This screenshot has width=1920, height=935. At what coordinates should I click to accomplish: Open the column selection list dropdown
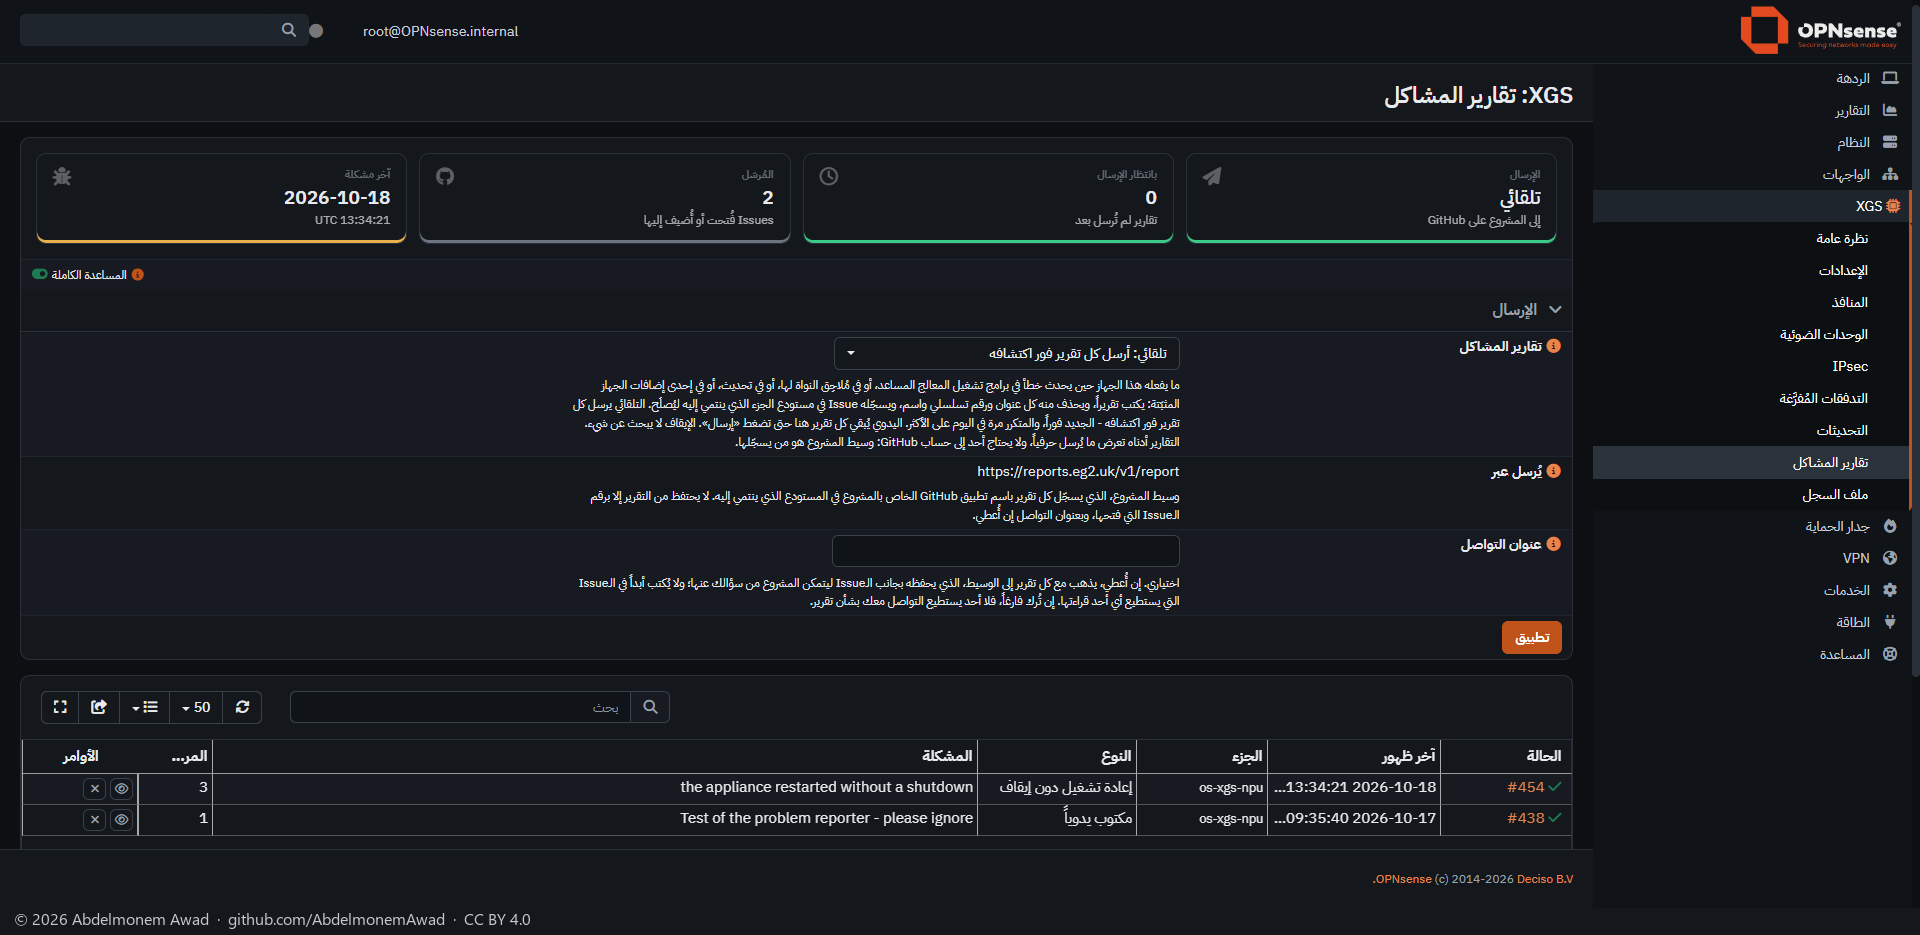(x=145, y=707)
